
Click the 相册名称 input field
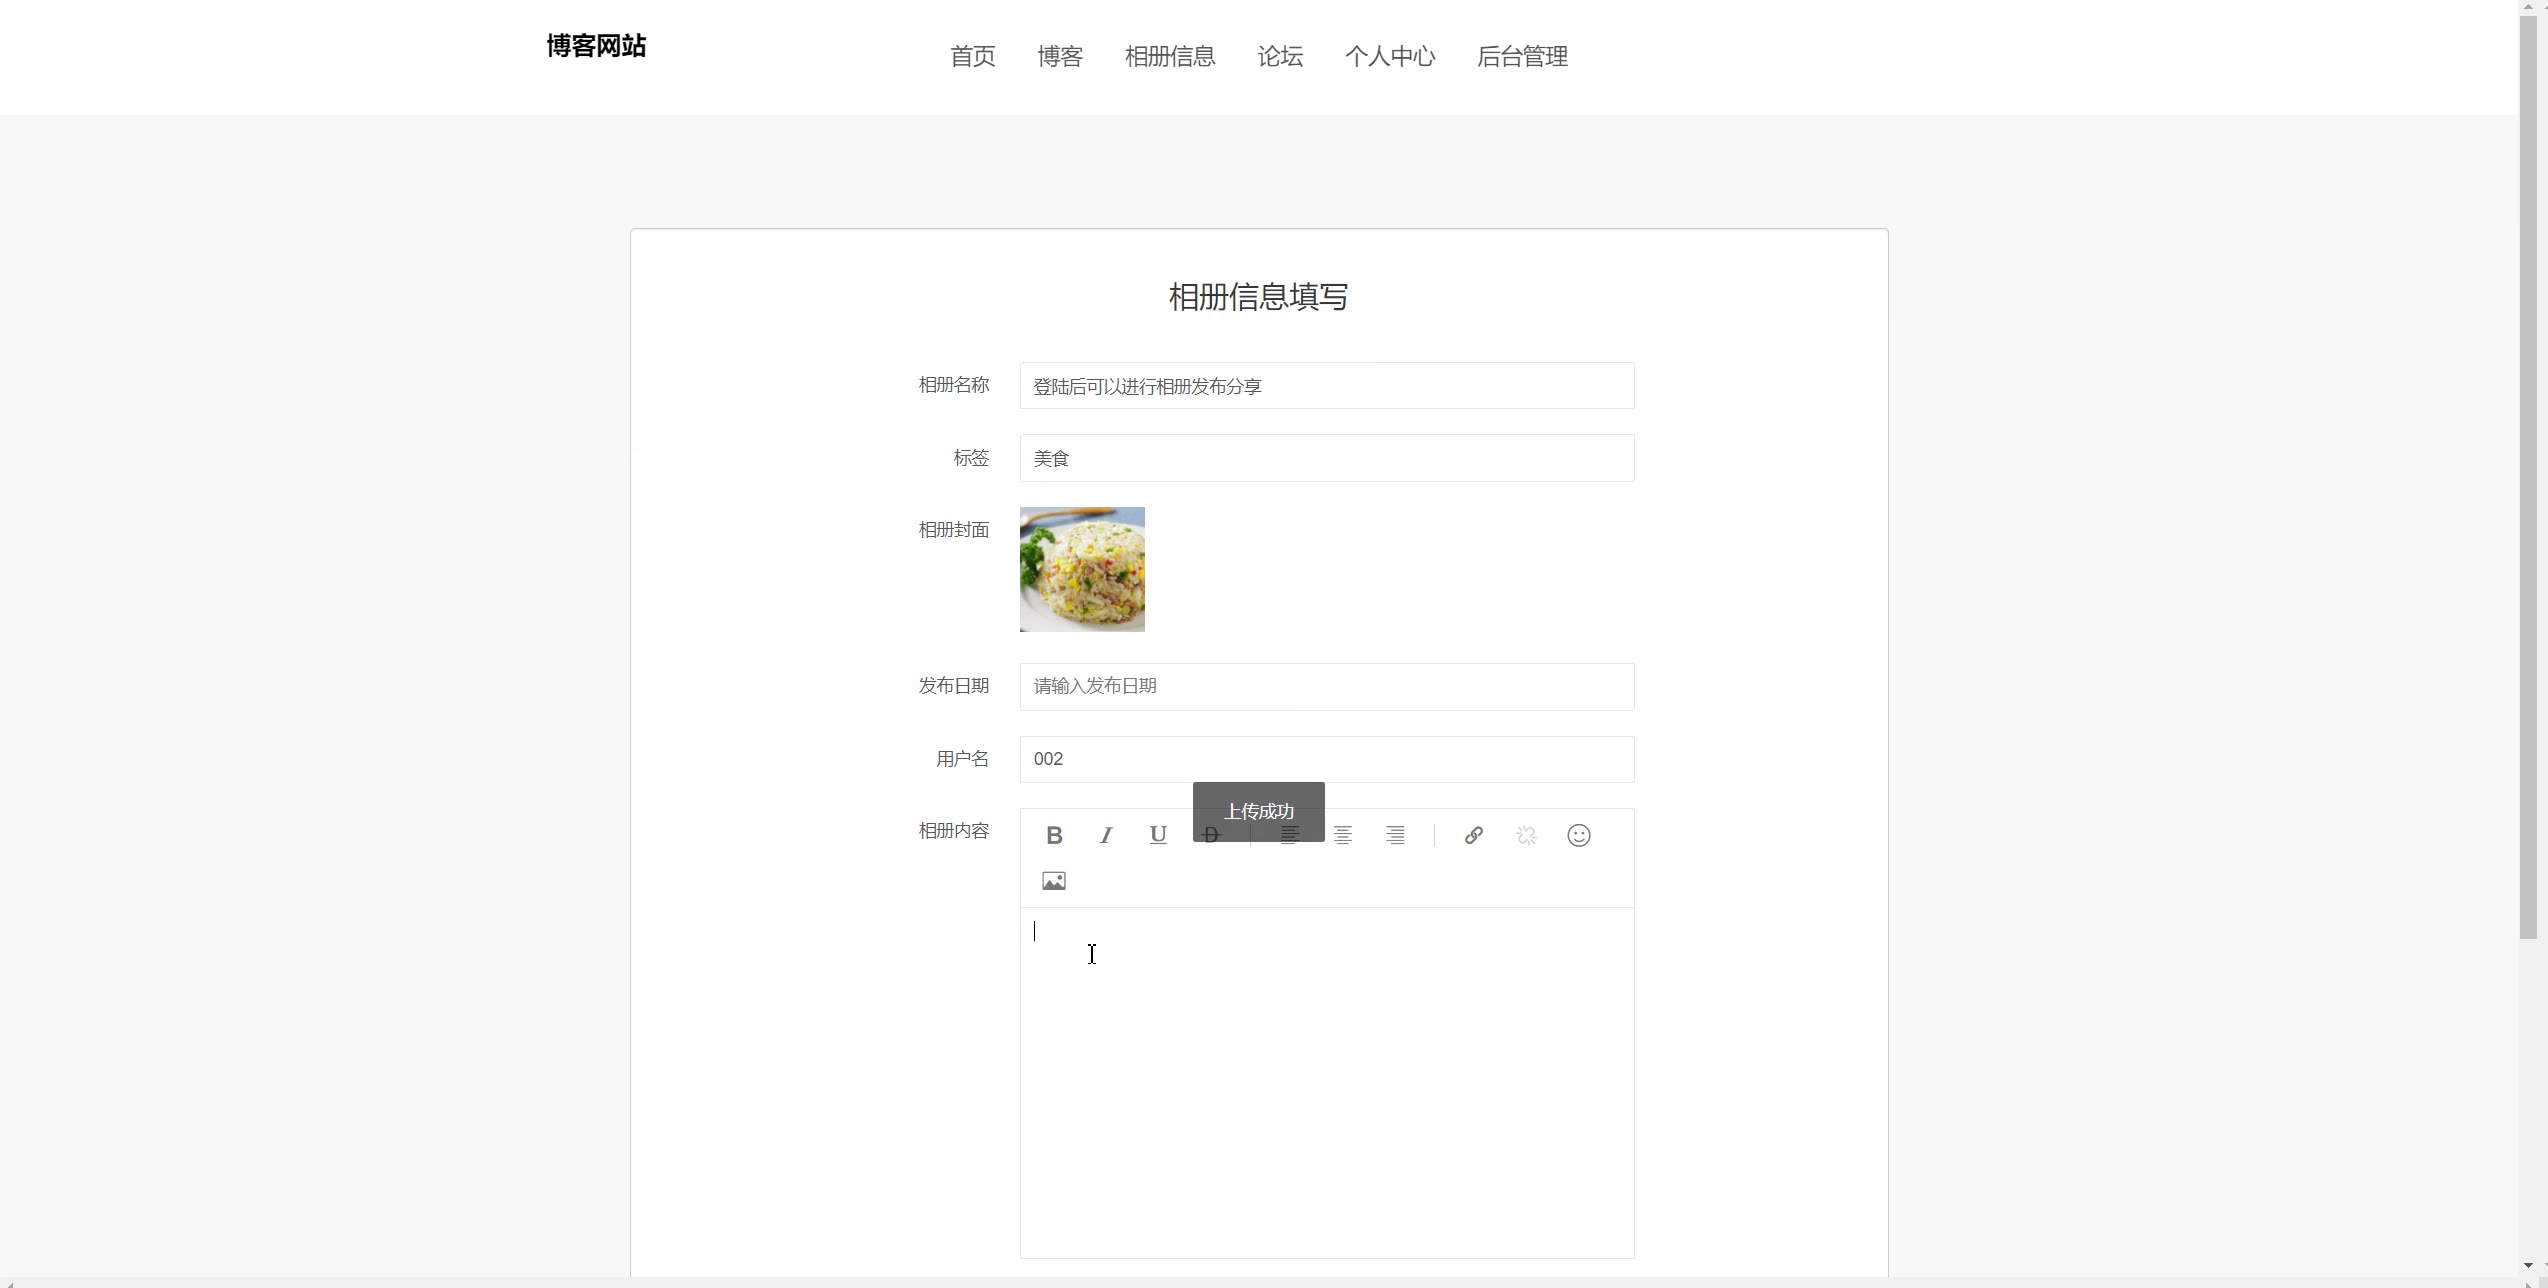pos(1326,386)
